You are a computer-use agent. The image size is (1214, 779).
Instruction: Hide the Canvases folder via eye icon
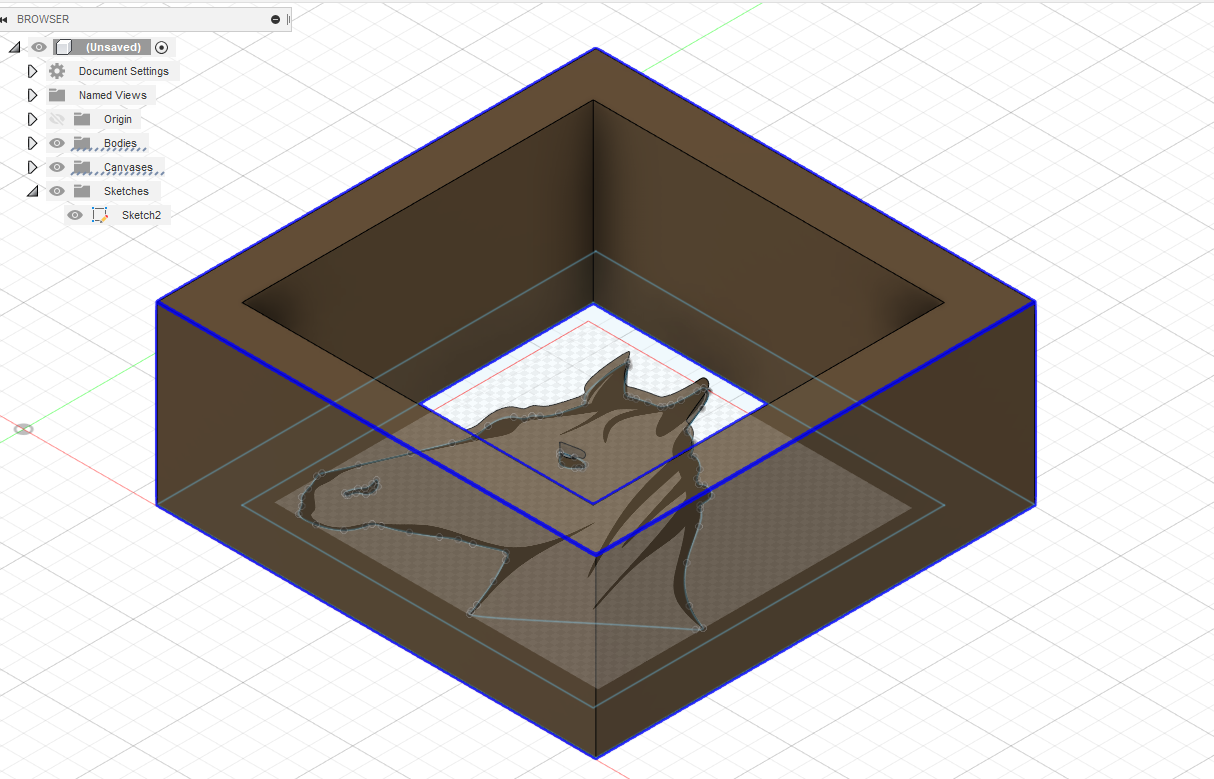[x=57, y=167]
